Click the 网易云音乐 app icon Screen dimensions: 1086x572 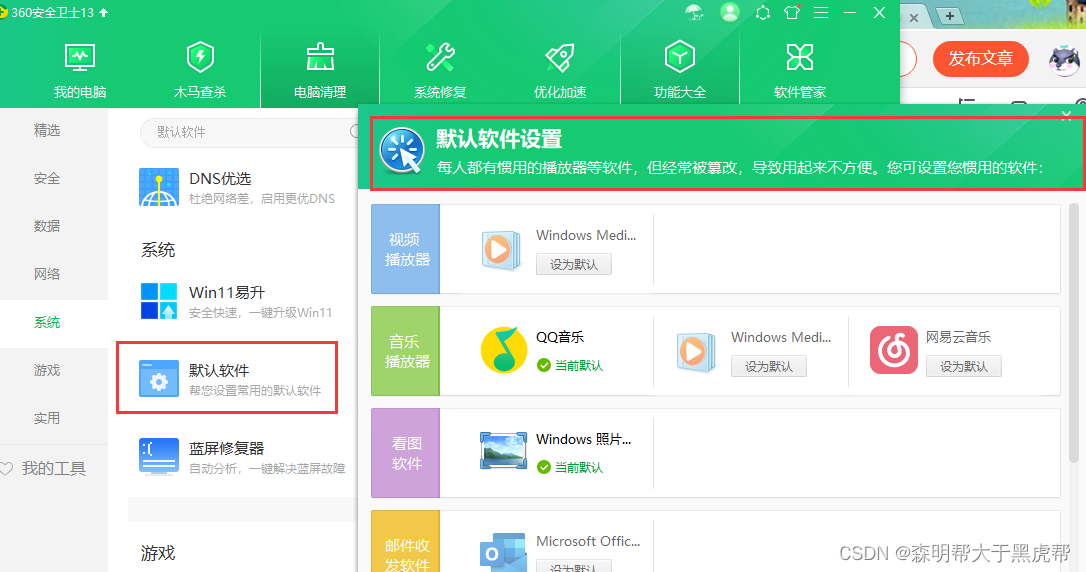point(893,350)
